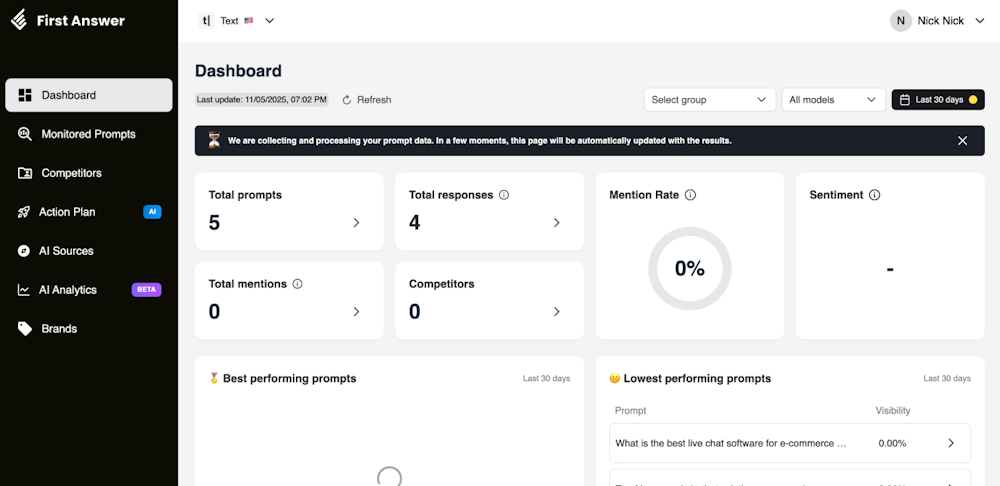Click the Sentiment info icon
The width and height of the screenshot is (1000, 486).
point(875,195)
